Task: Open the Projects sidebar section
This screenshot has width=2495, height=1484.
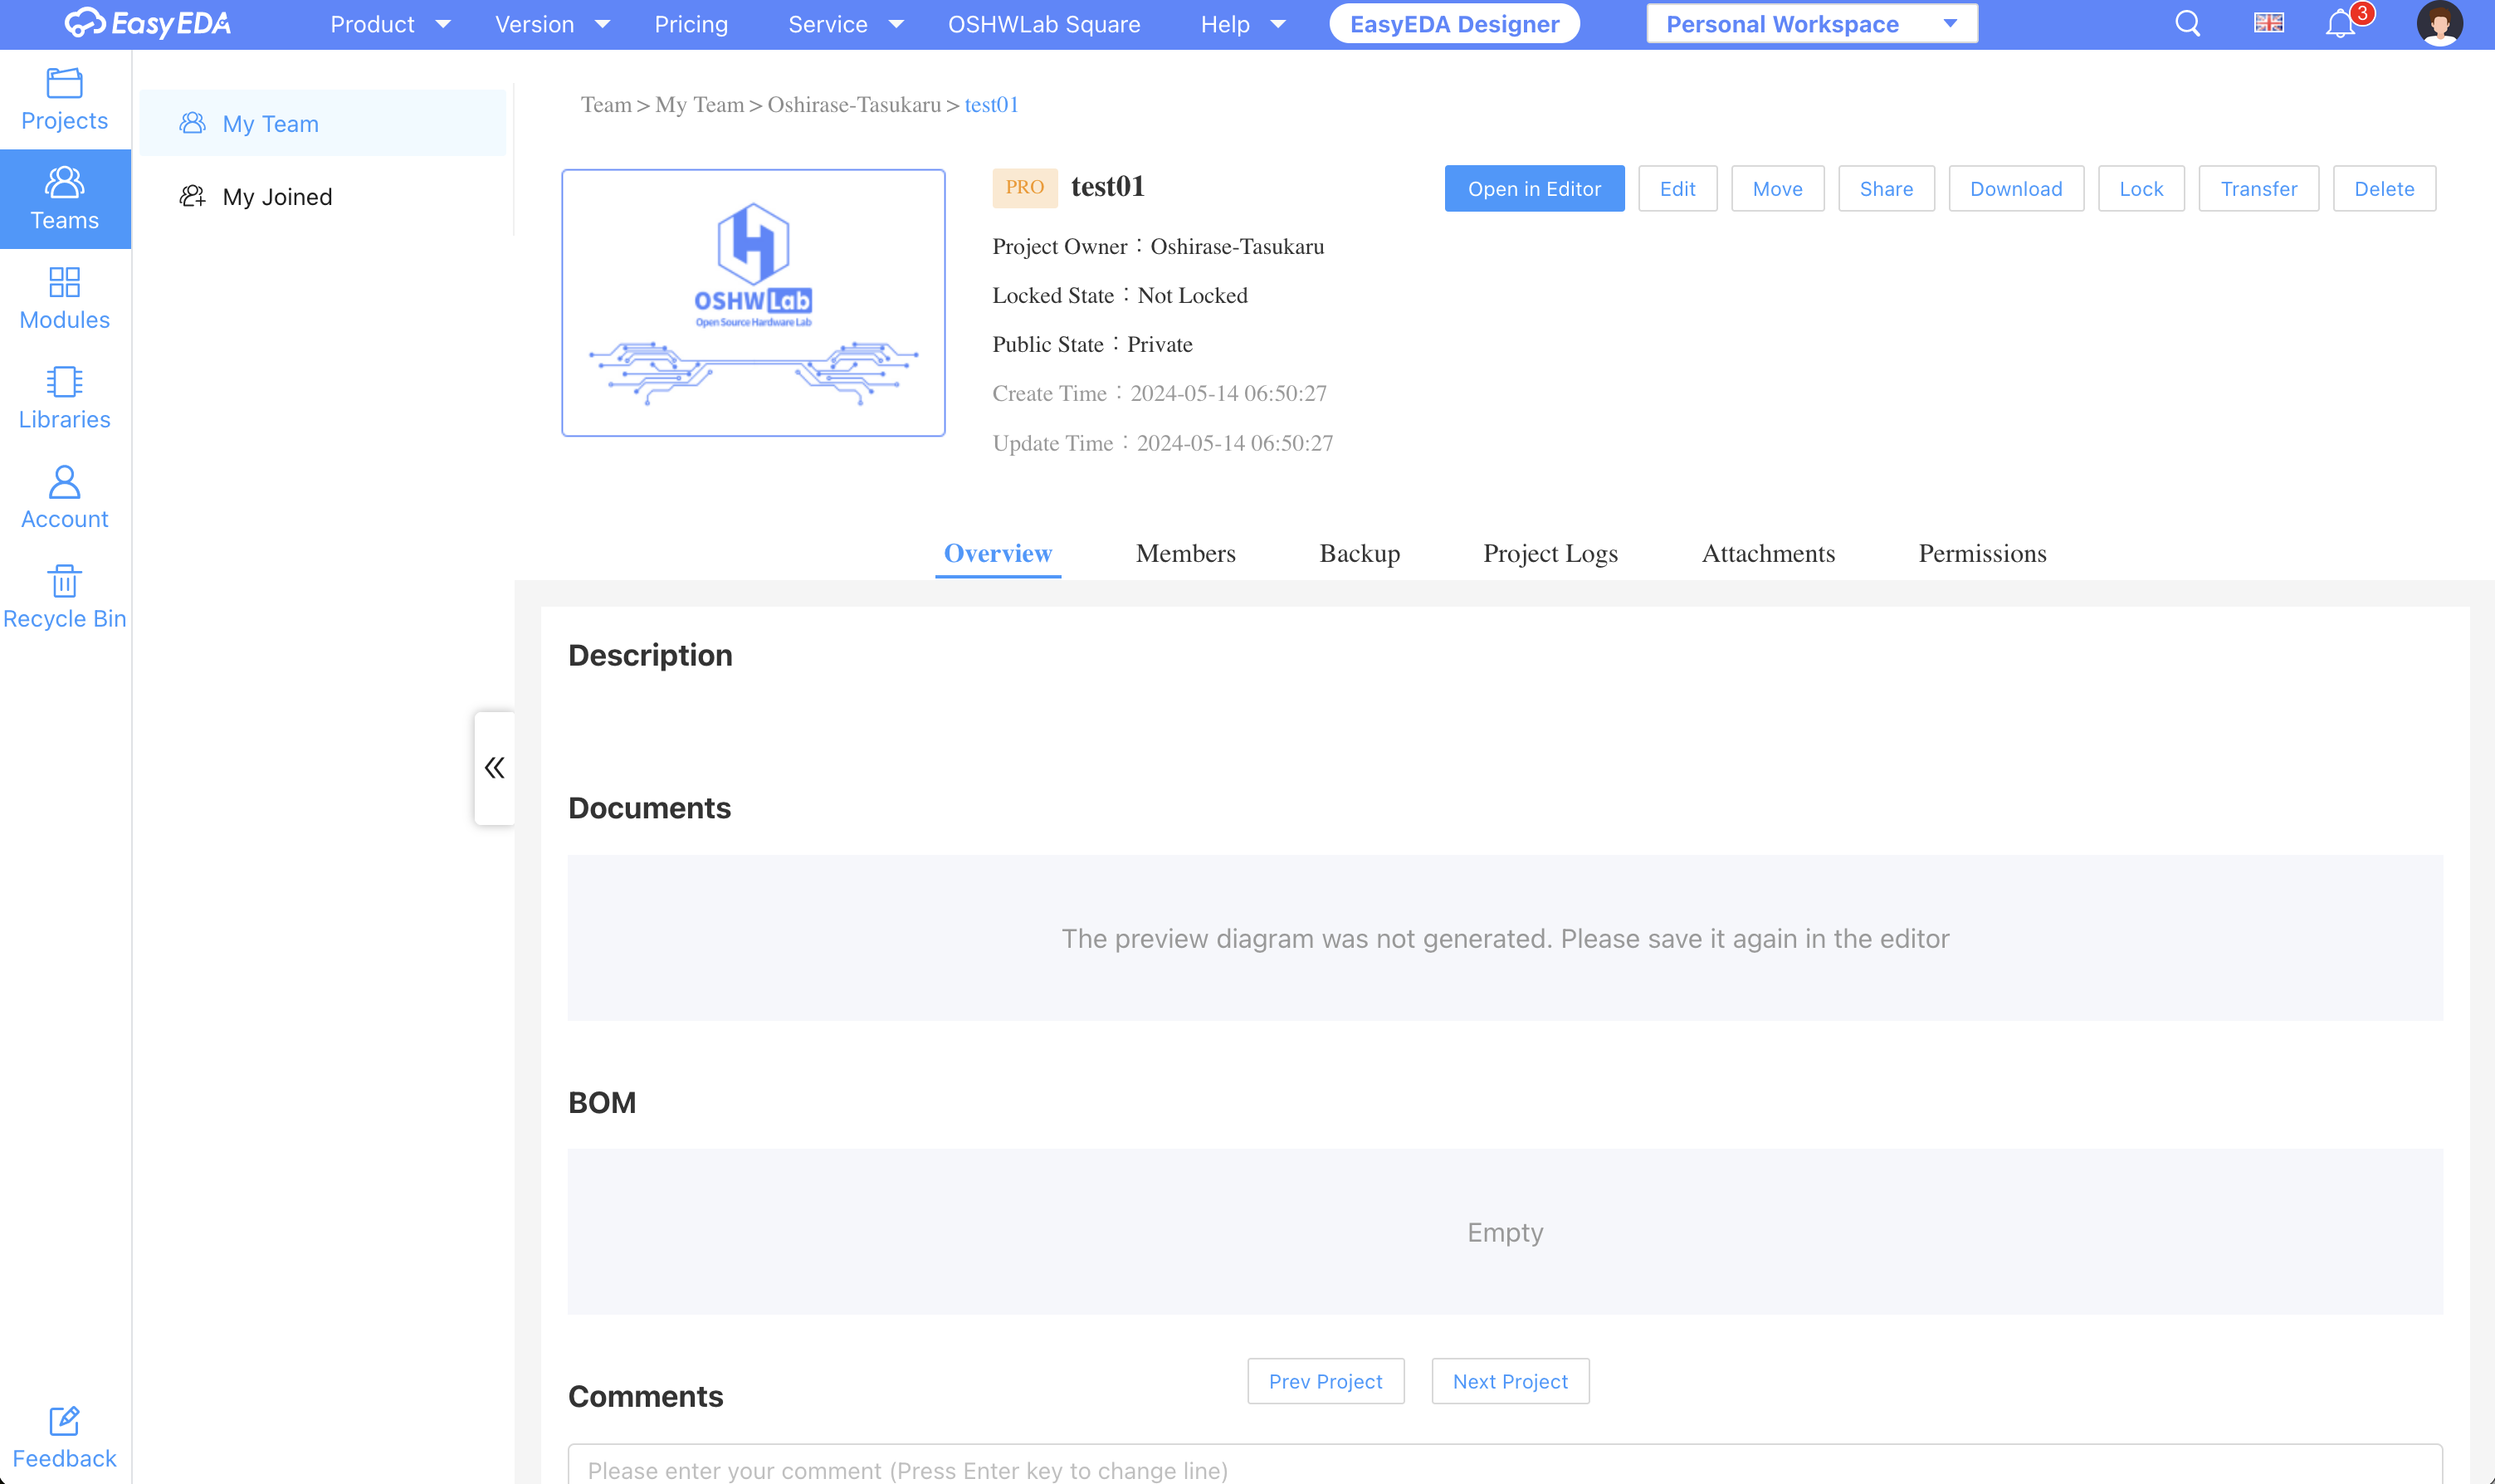Action: 64,99
